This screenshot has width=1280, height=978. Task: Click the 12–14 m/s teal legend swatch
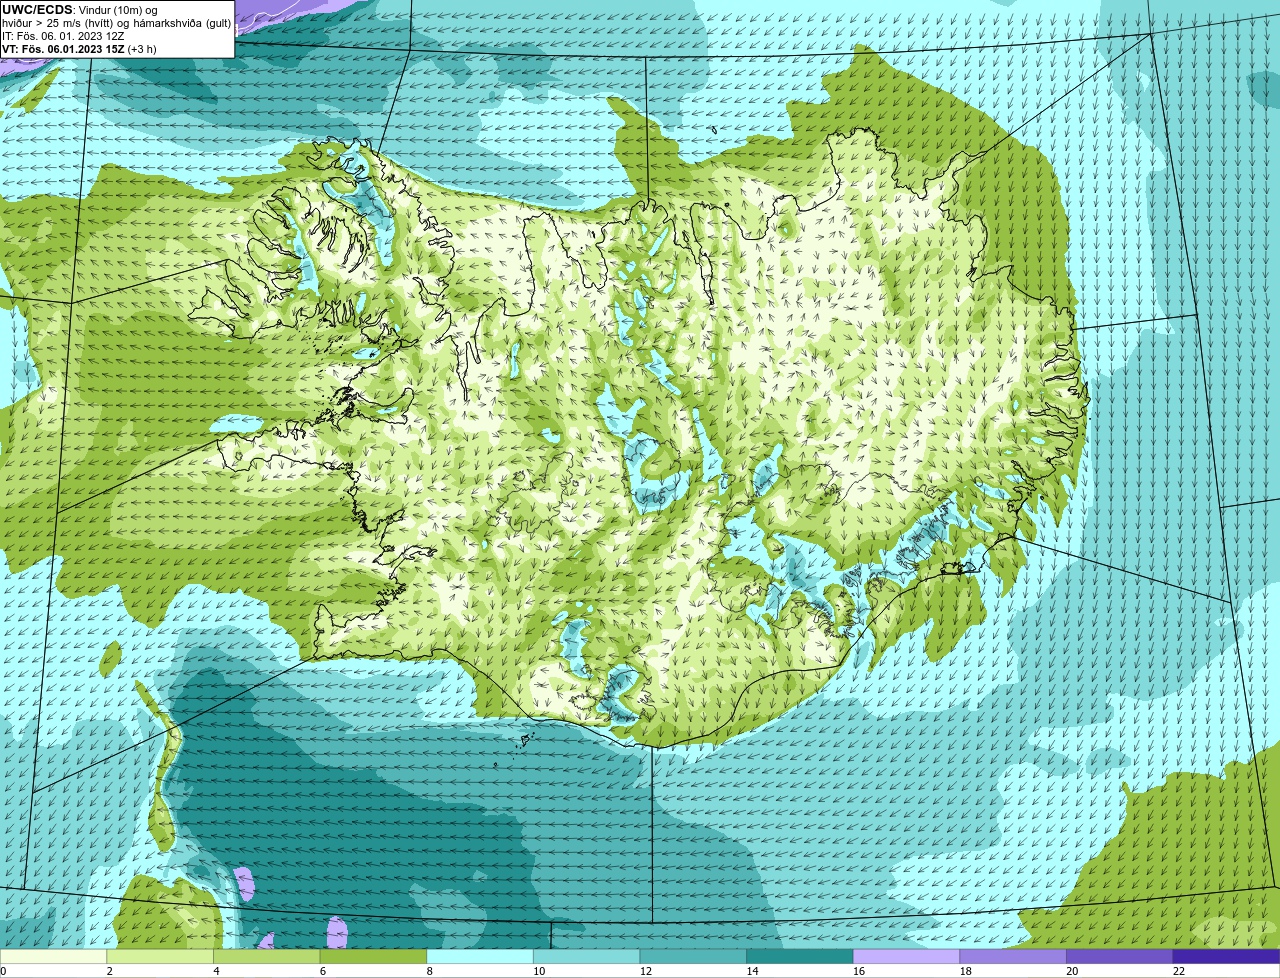[693, 956]
